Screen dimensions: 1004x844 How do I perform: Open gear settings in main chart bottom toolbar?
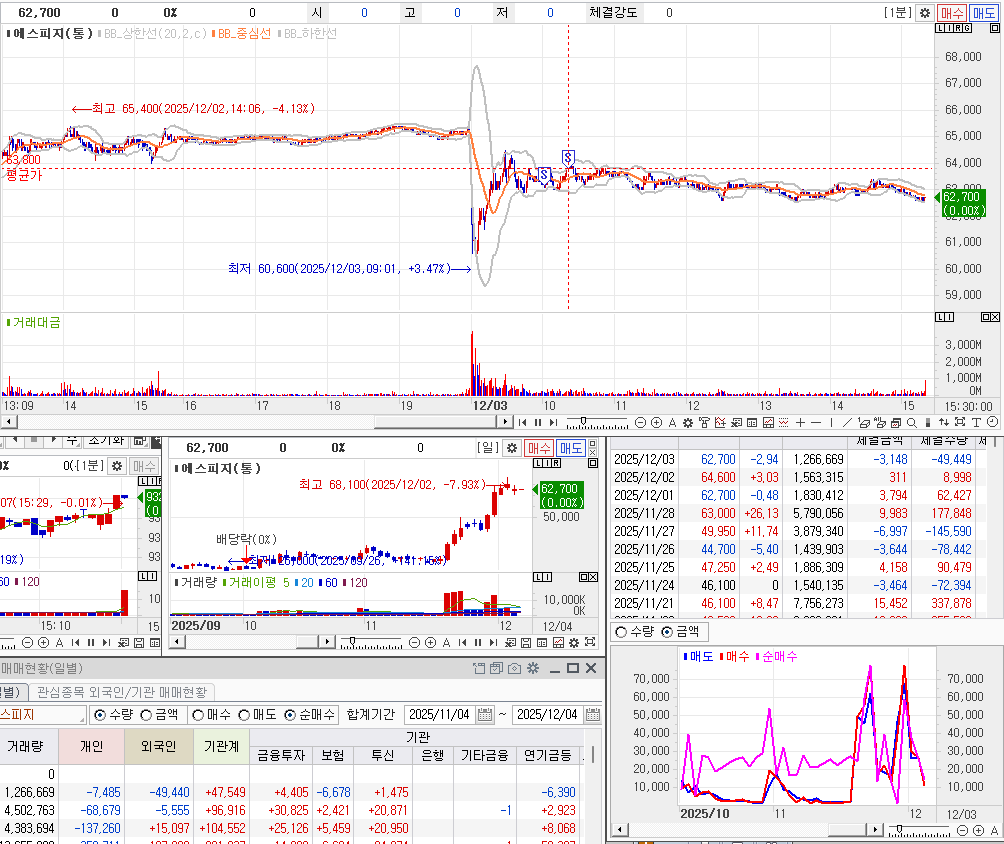tap(688, 423)
